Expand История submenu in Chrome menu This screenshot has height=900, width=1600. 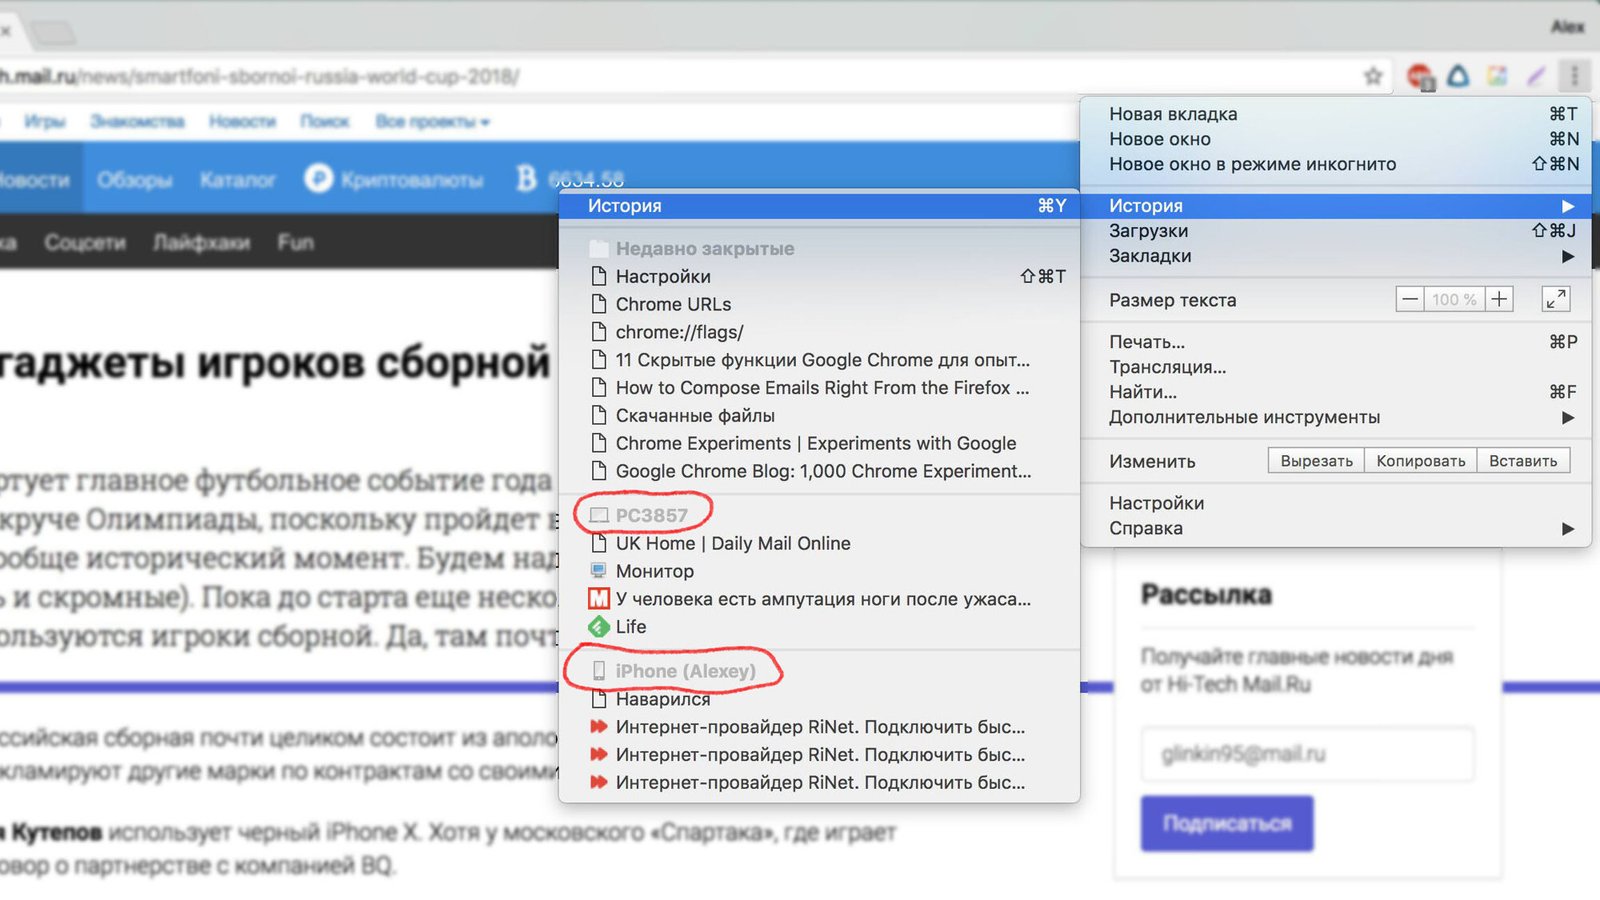click(1336, 206)
